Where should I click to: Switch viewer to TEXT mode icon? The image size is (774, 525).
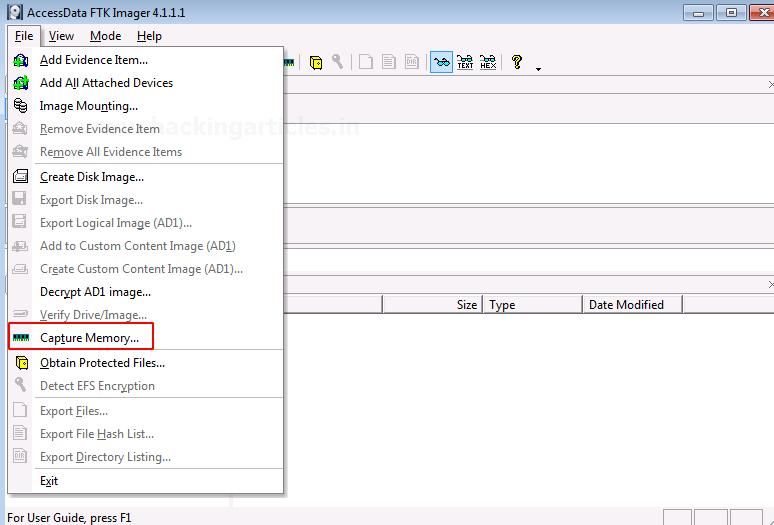[x=465, y=62]
